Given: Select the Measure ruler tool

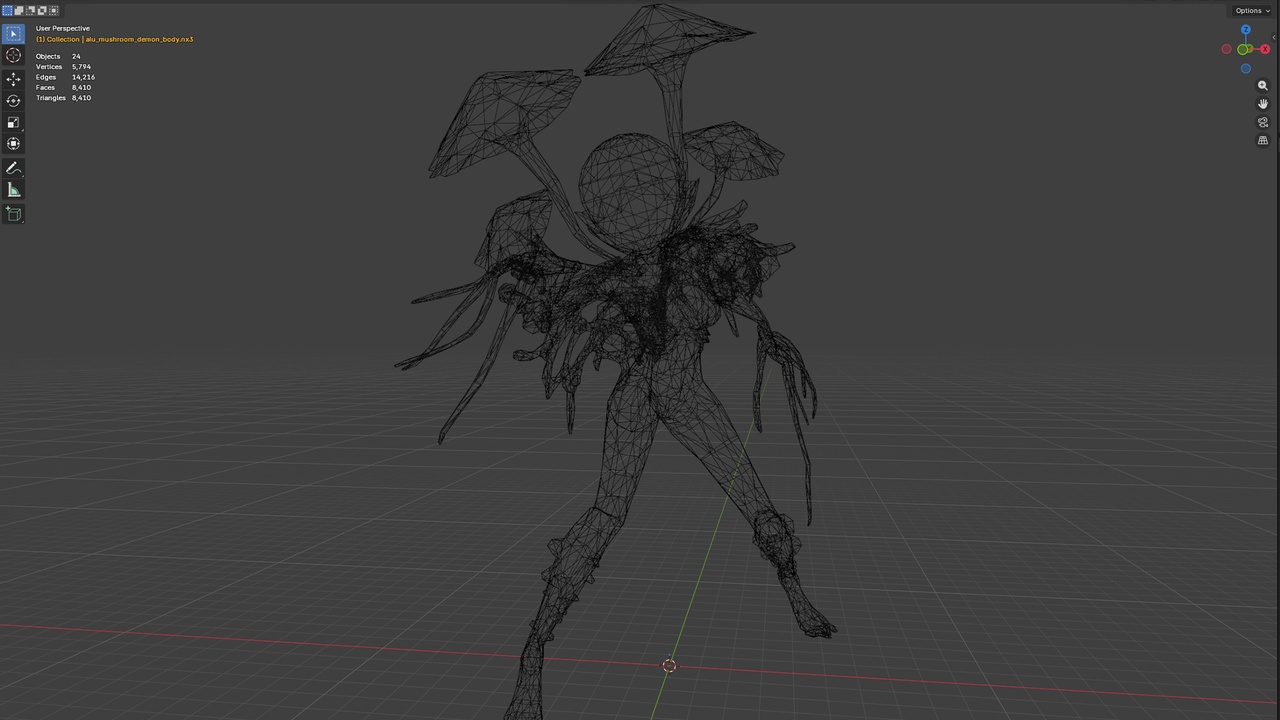Looking at the screenshot, I should pyautogui.click(x=13, y=190).
